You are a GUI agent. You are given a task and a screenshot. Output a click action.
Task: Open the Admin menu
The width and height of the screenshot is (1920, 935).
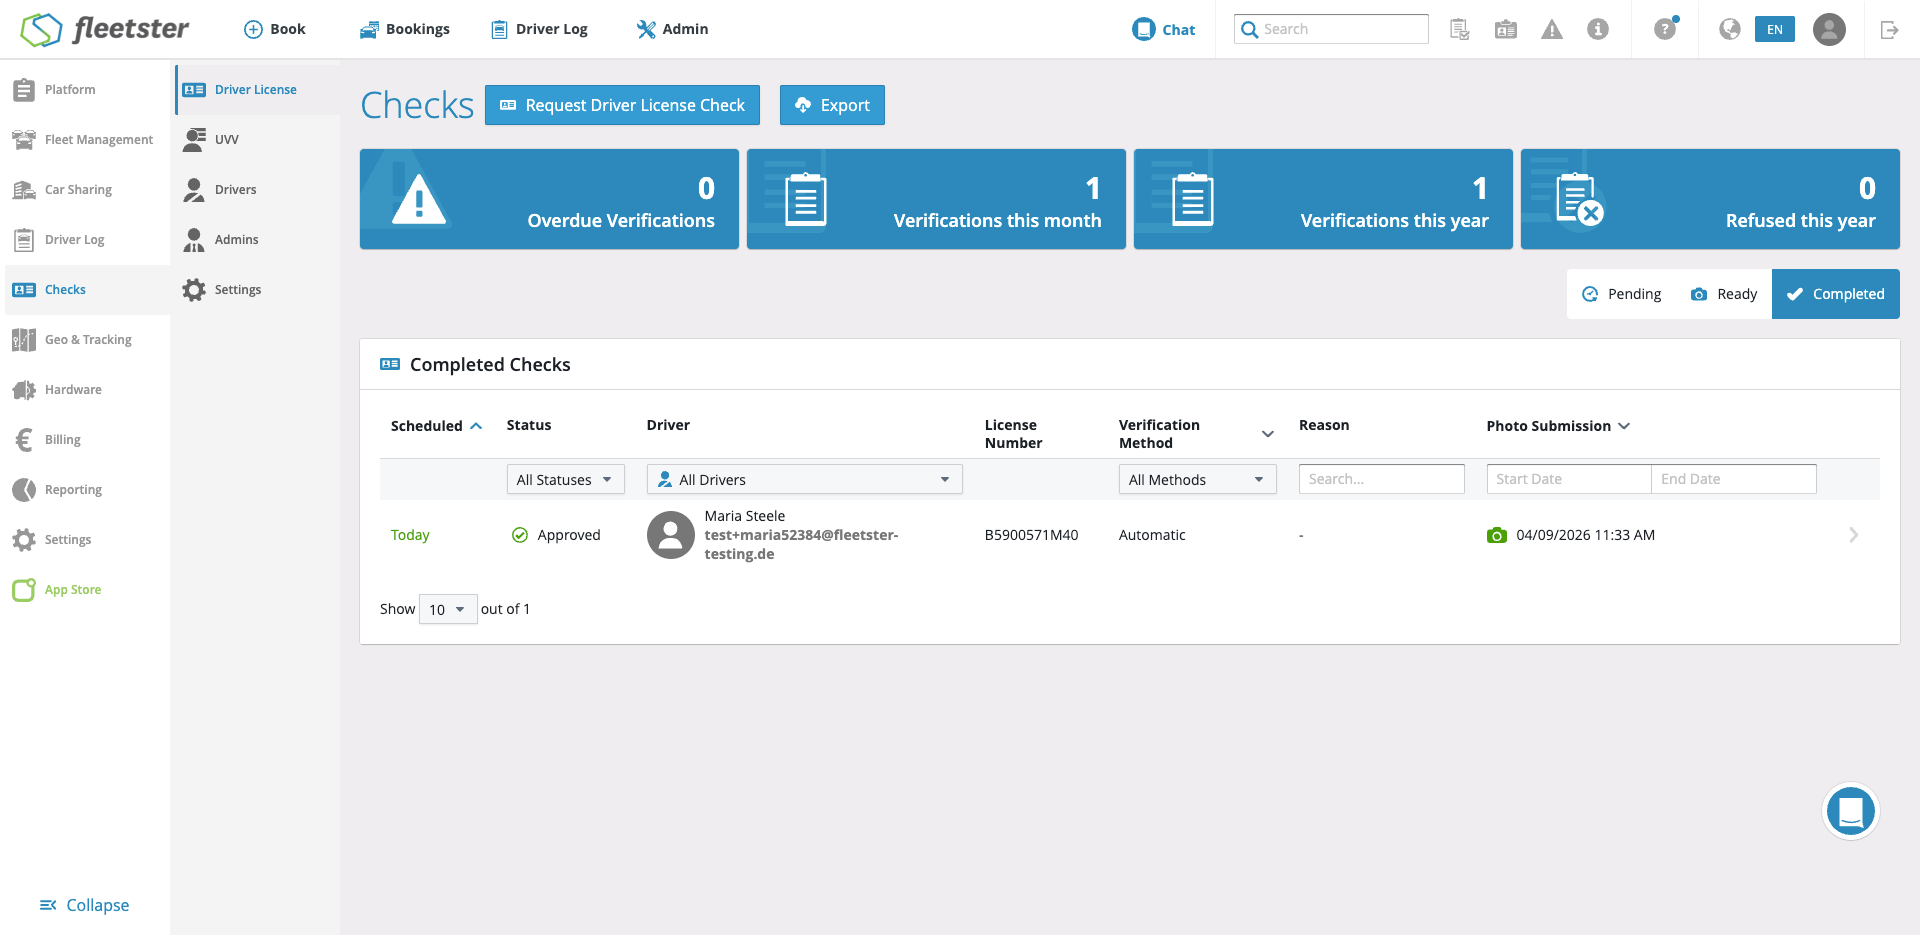pos(672,29)
